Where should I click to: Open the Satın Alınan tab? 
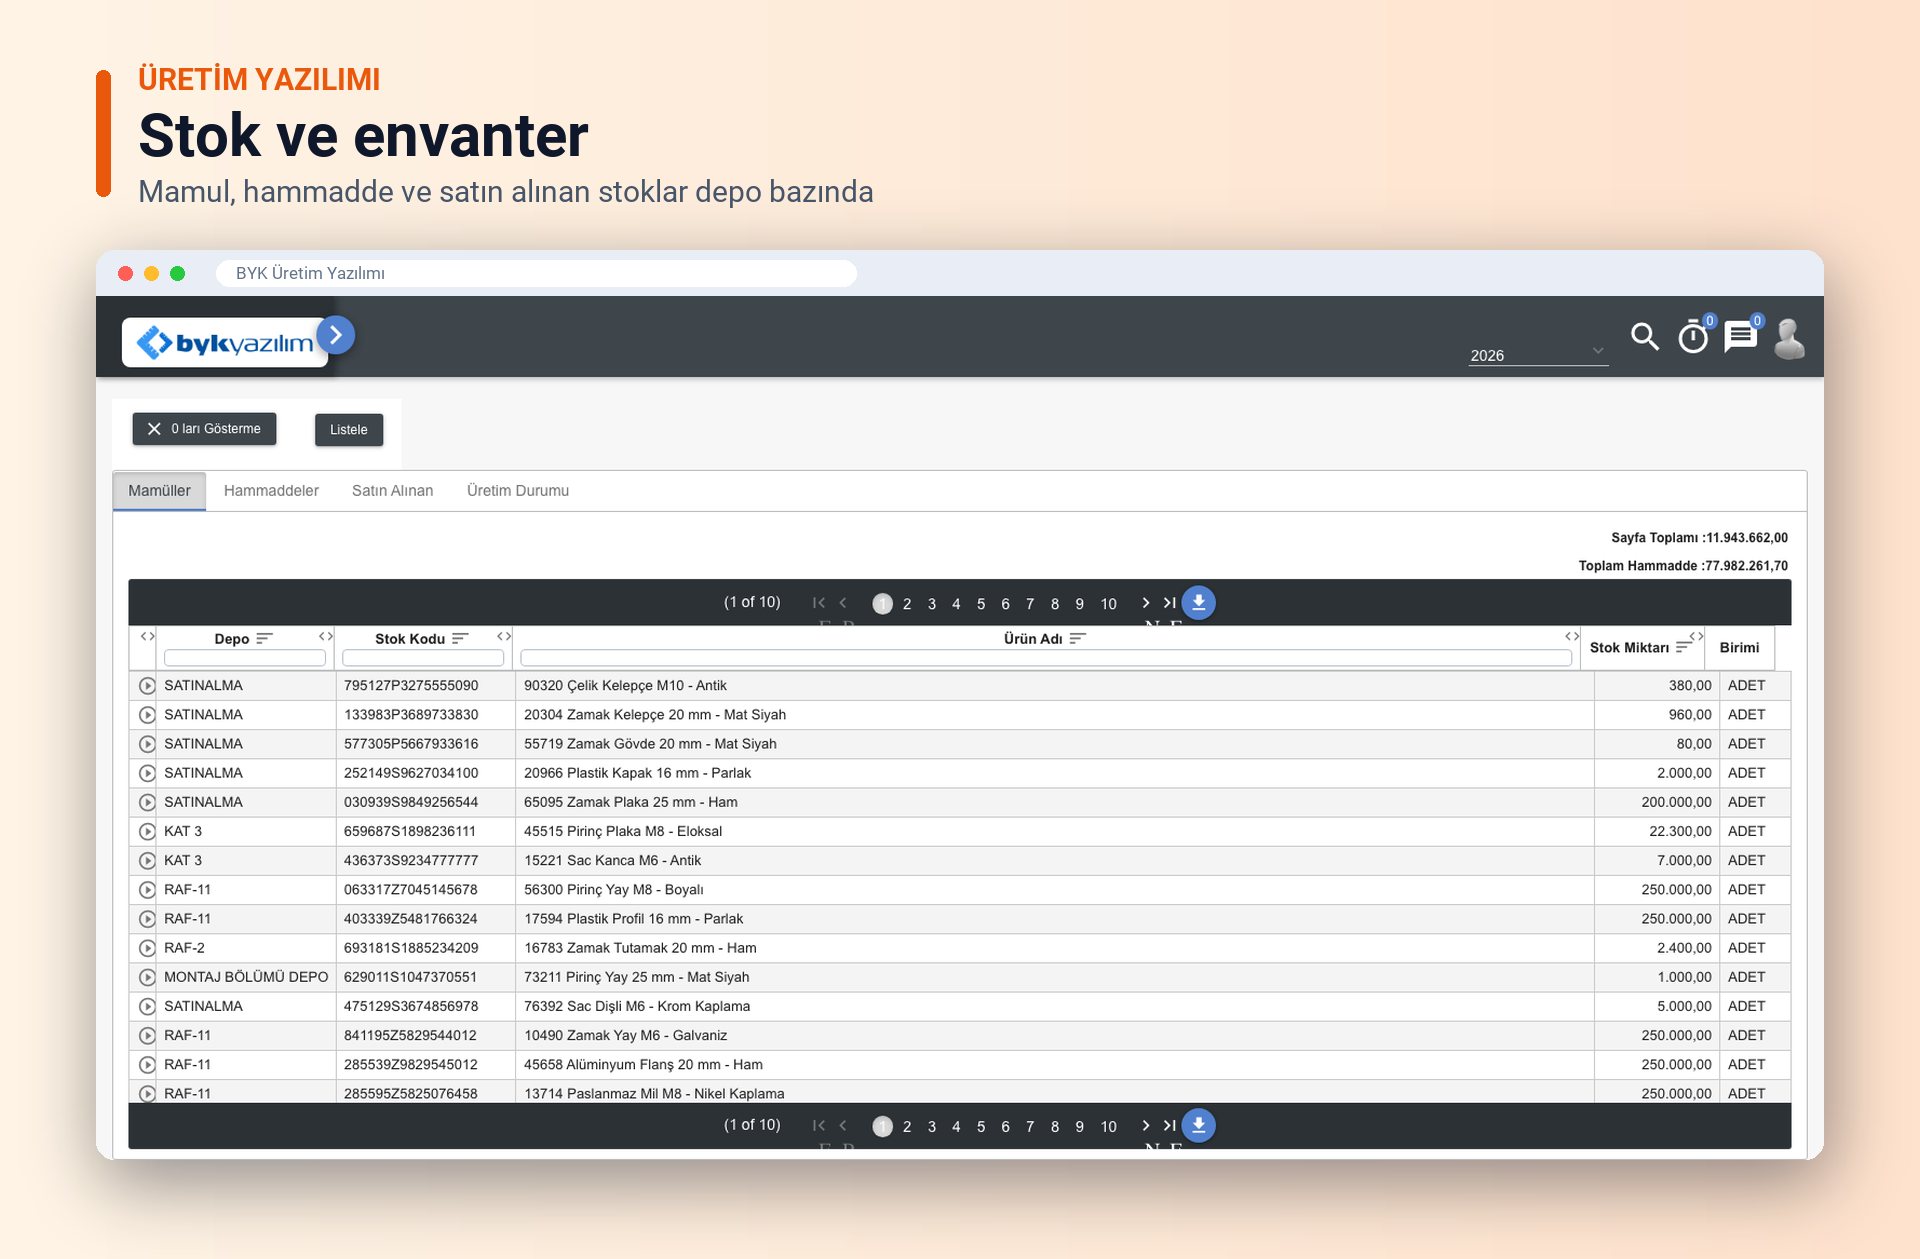pyautogui.click(x=392, y=490)
